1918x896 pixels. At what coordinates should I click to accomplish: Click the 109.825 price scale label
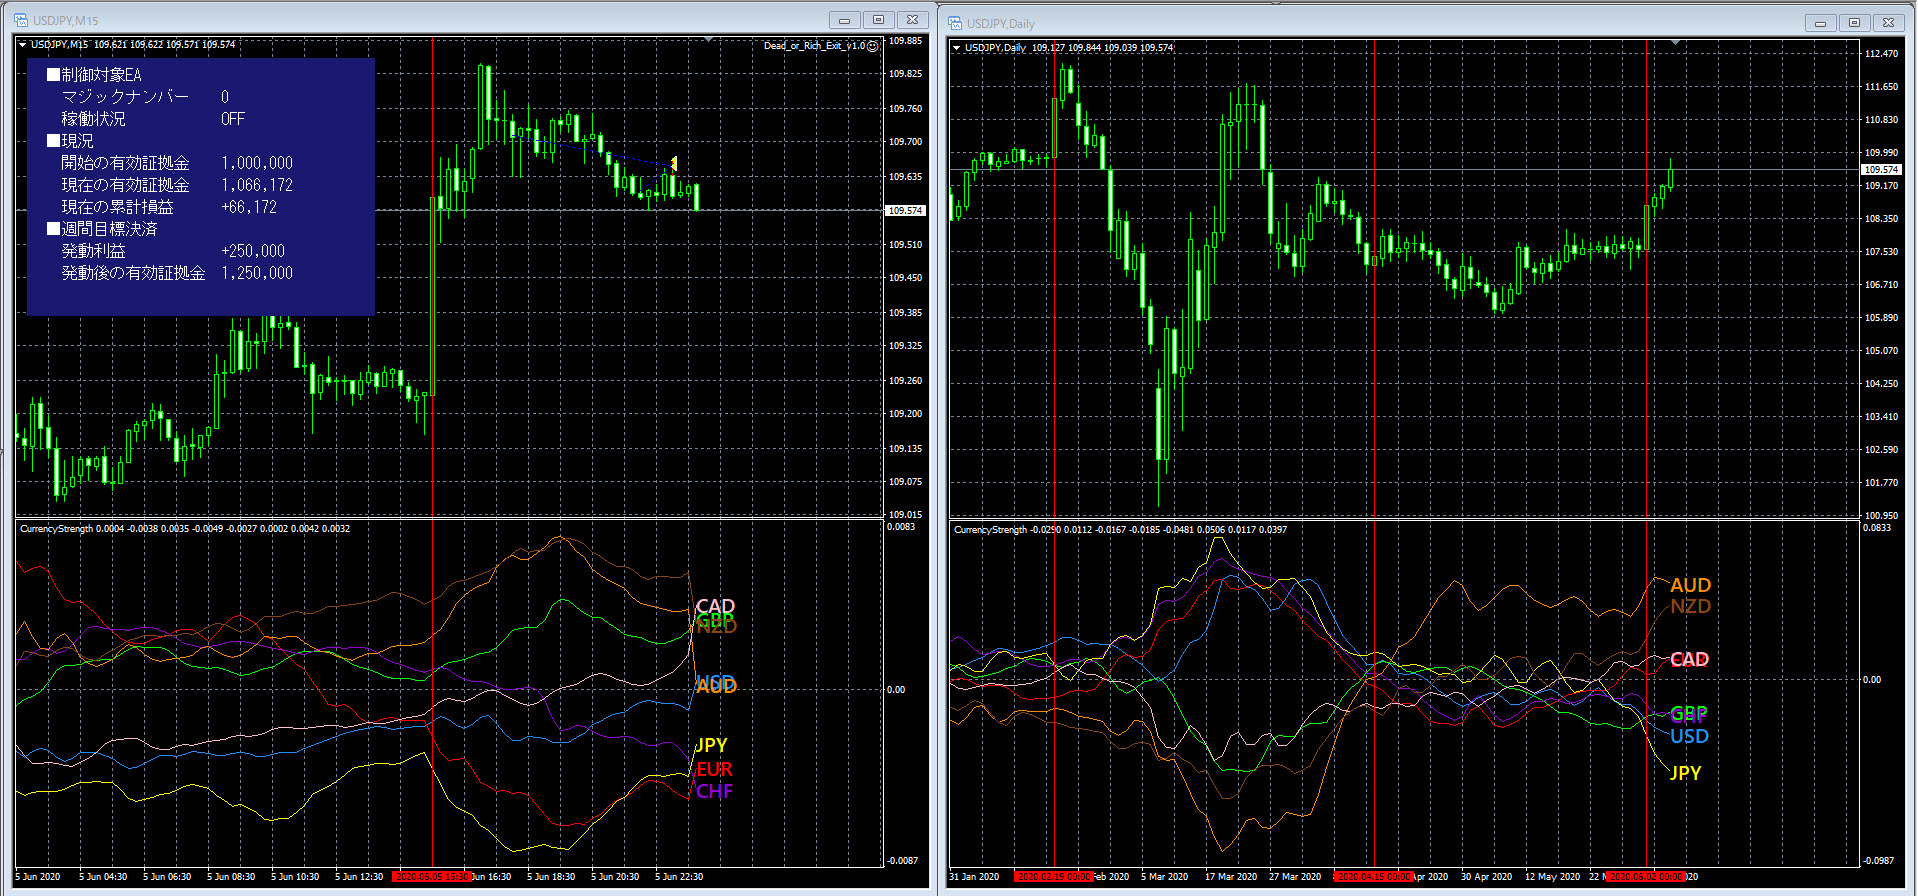pyautogui.click(x=905, y=74)
